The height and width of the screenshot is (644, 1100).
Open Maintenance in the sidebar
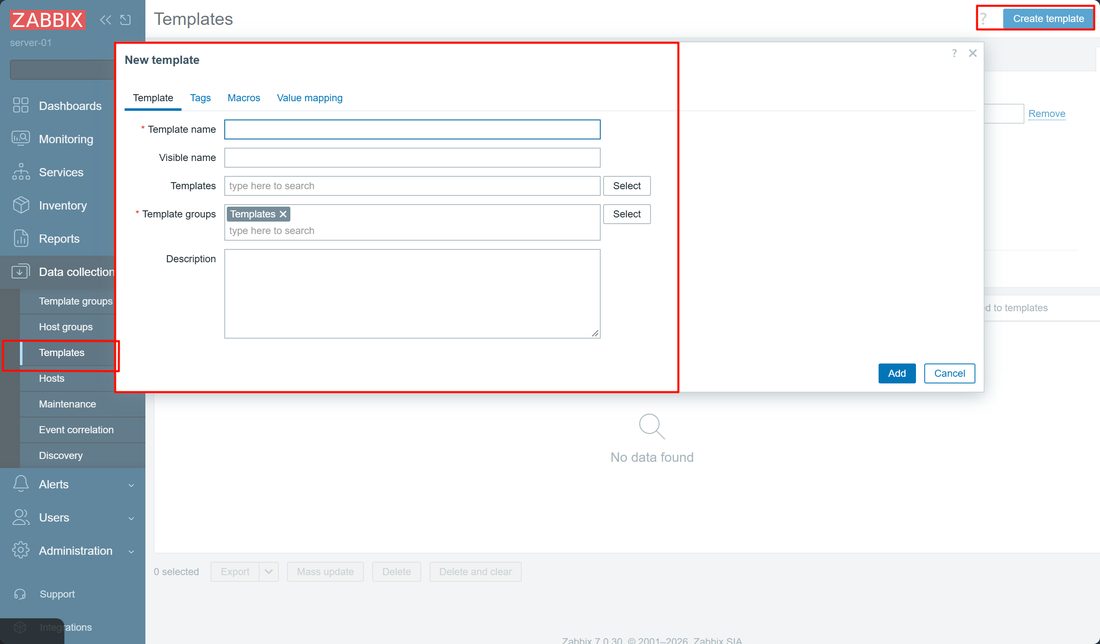[67, 404]
